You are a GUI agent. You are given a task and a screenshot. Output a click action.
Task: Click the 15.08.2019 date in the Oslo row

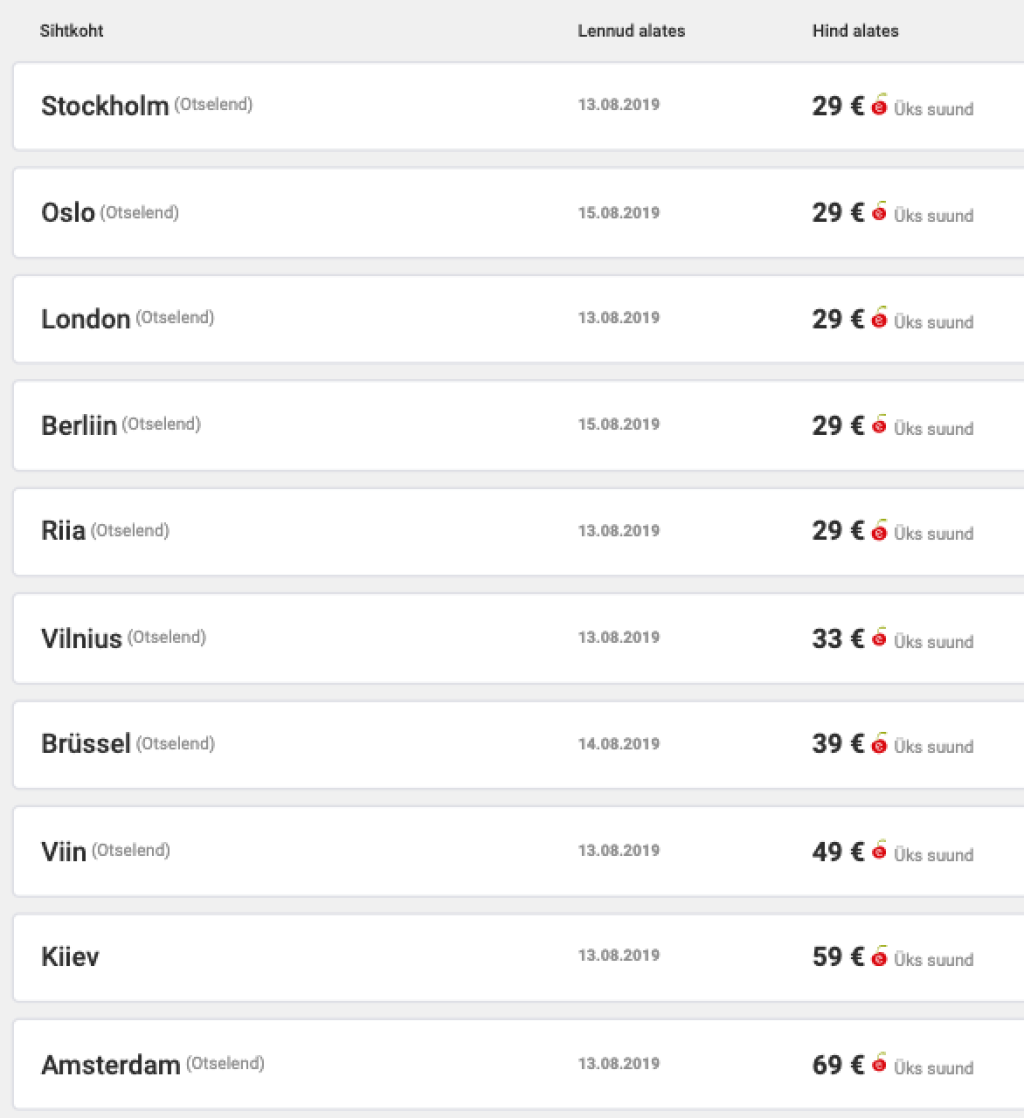[618, 212]
